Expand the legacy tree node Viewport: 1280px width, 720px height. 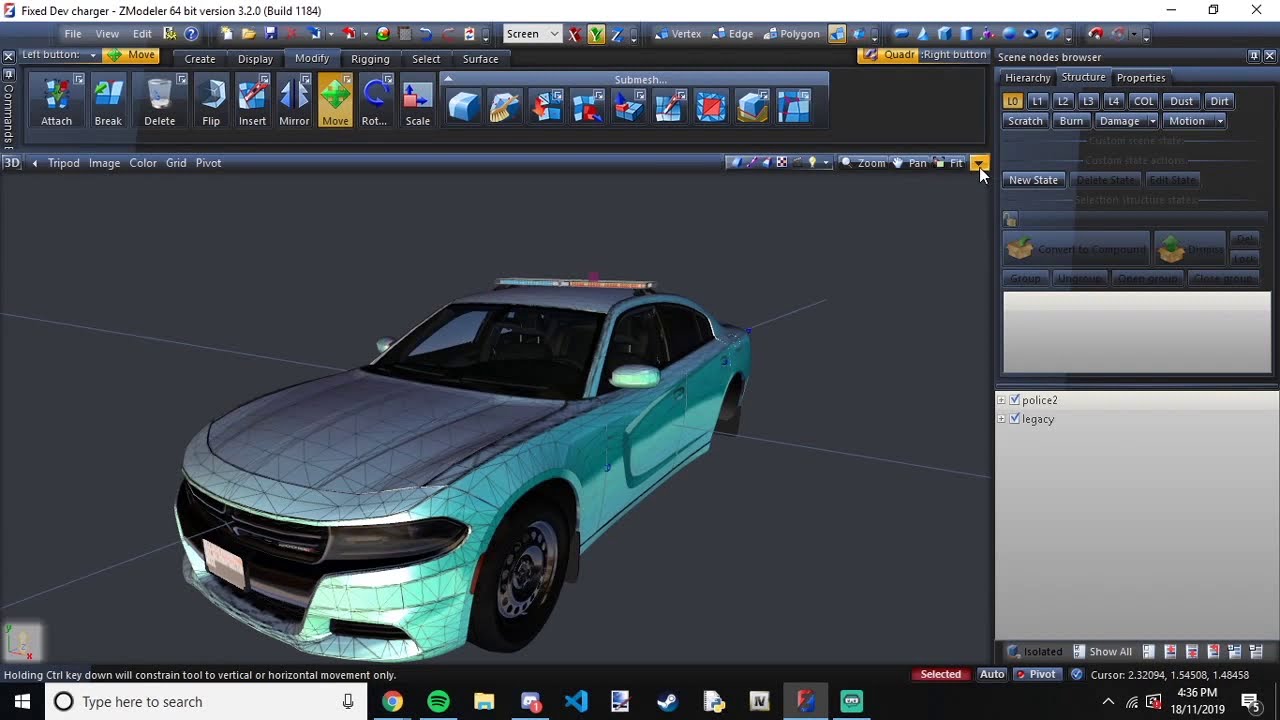1002,419
